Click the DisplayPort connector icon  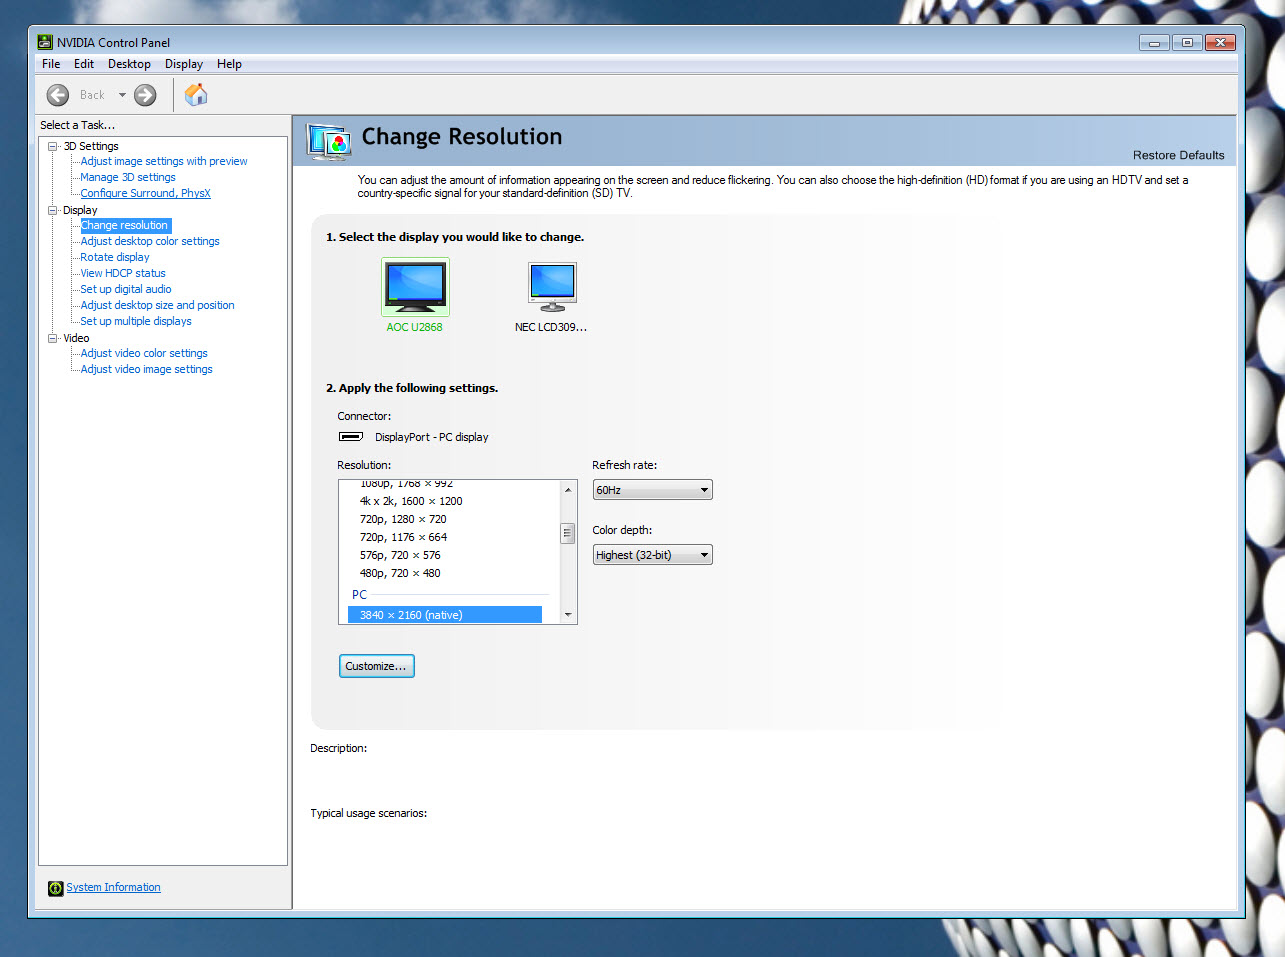350,437
